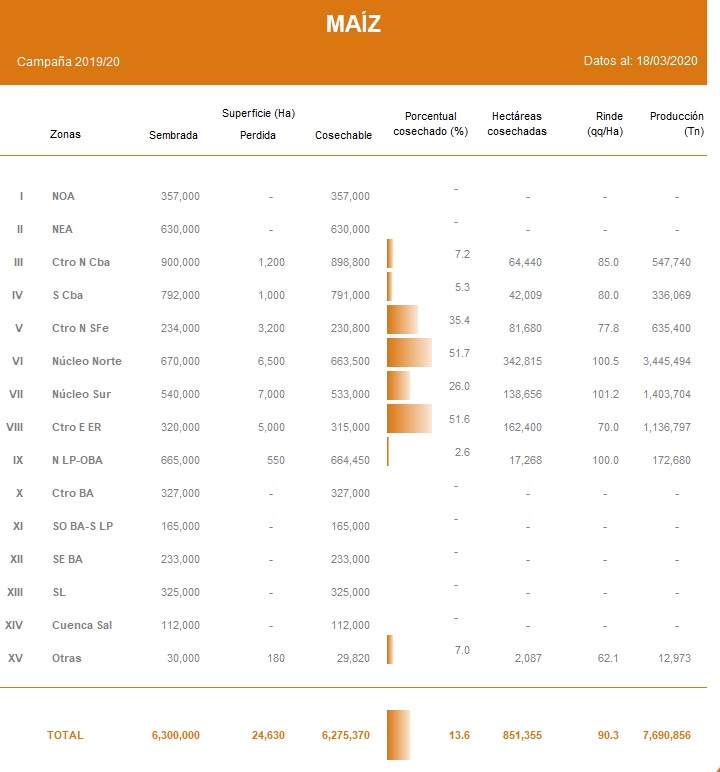Select the Sembrada column header
The width and height of the screenshot is (720, 772).
173,136
